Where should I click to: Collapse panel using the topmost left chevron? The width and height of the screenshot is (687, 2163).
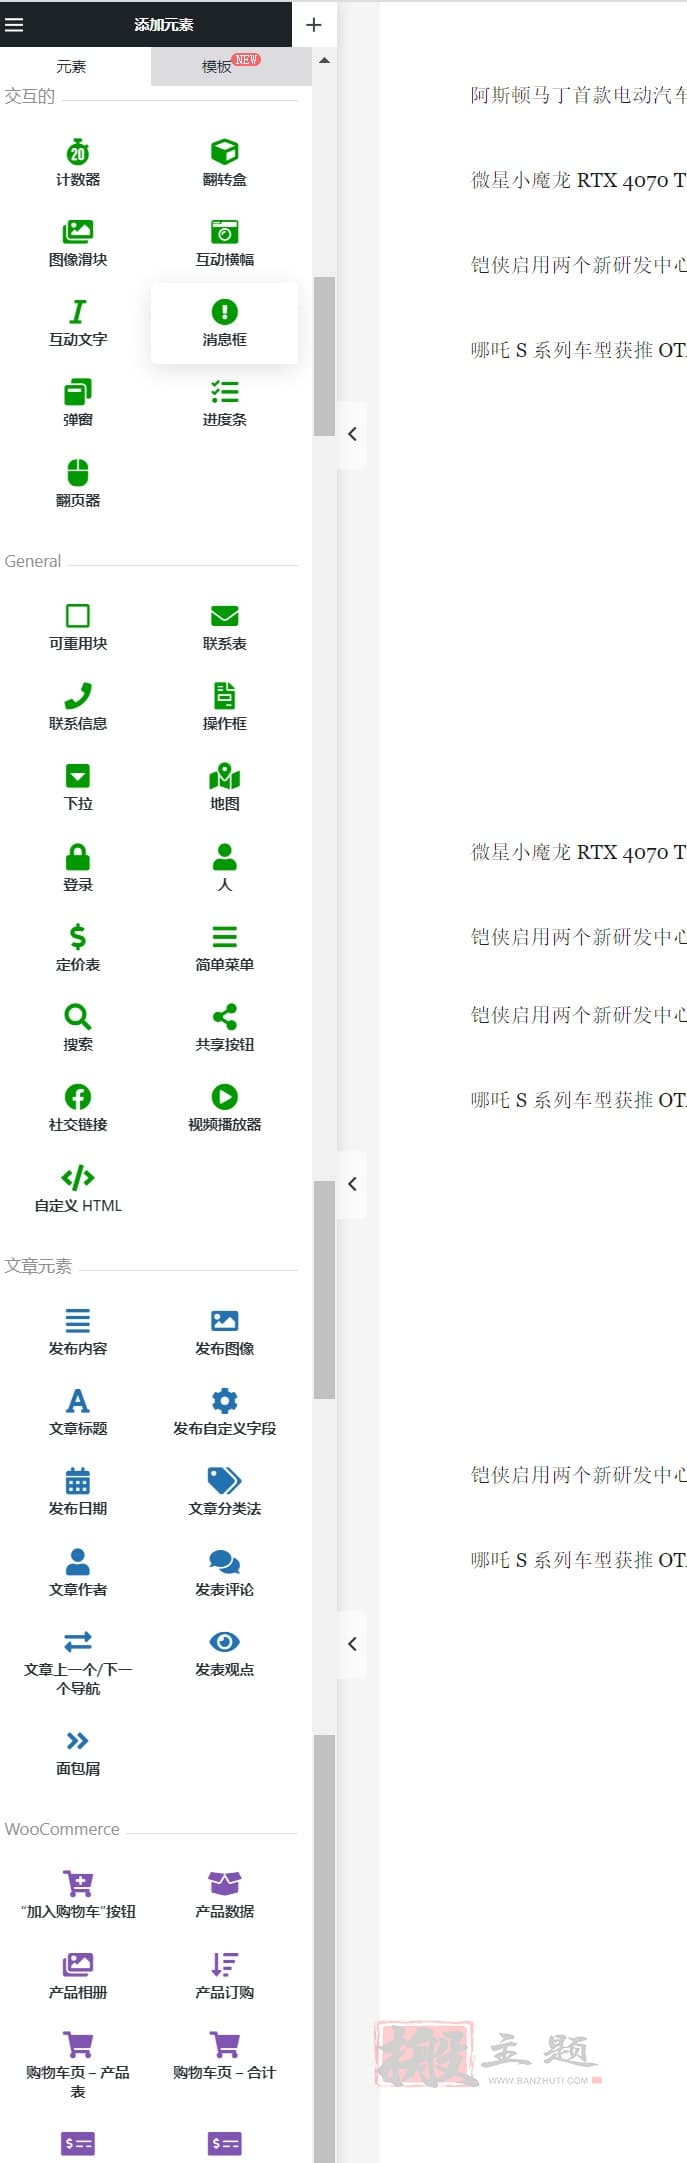click(352, 434)
